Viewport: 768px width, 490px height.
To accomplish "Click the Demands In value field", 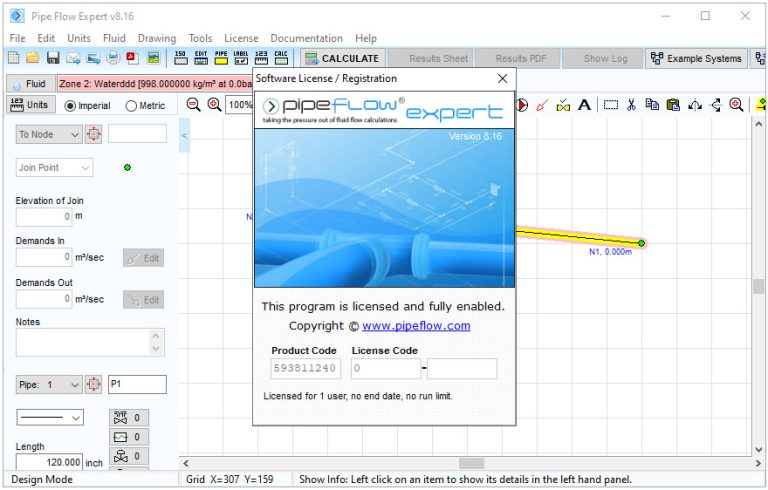I will 44,257.
